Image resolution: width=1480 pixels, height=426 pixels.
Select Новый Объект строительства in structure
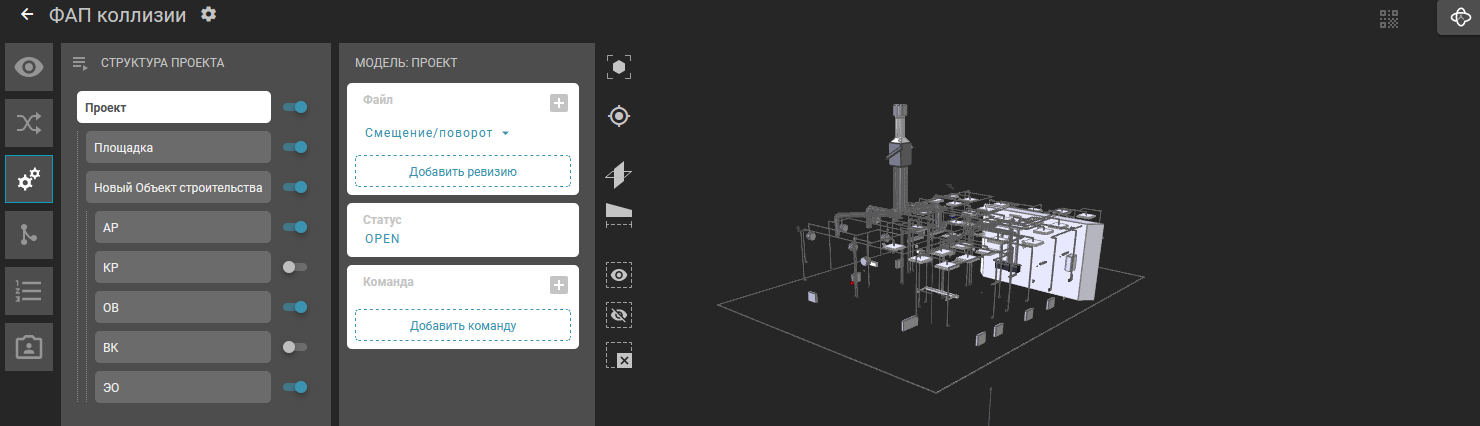pos(178,187)
